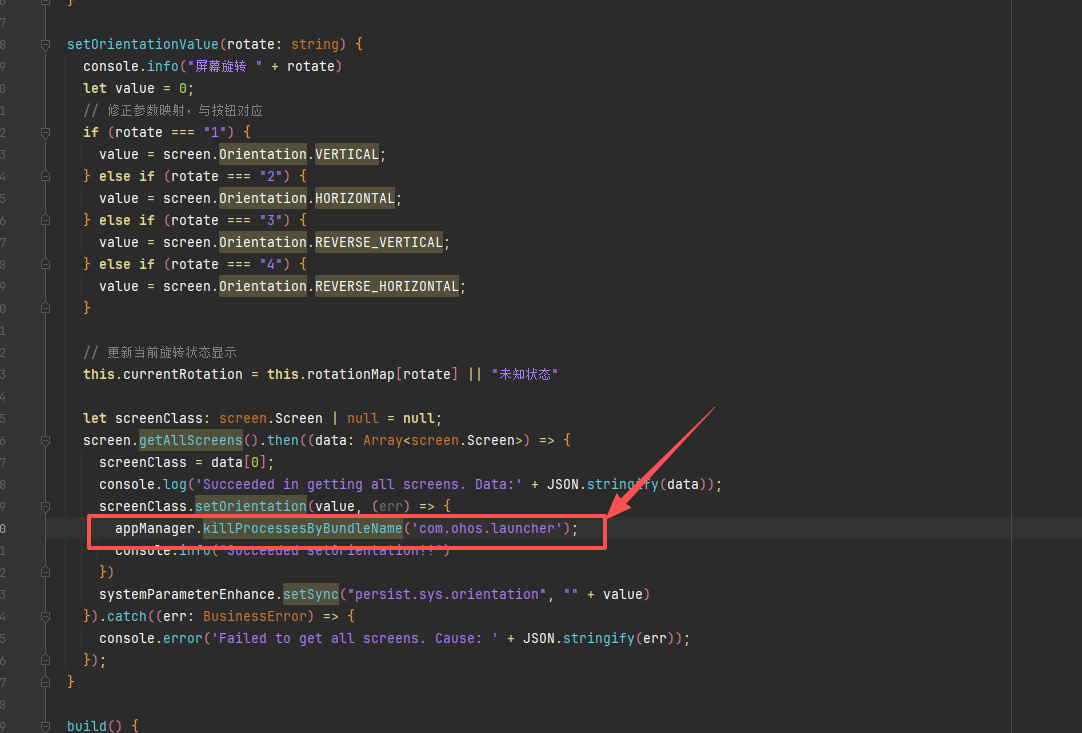Collapse the getAllScreens().then callback fold marker
Viewport: 1082px width, 733px height.
[46, 440]
